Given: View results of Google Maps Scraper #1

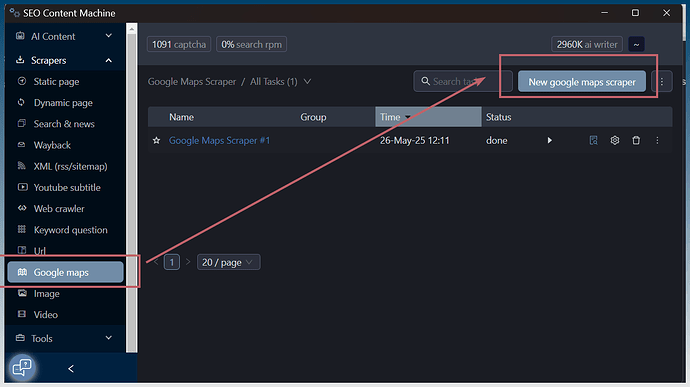Looking at the screenshot, I should pos(593,140).
